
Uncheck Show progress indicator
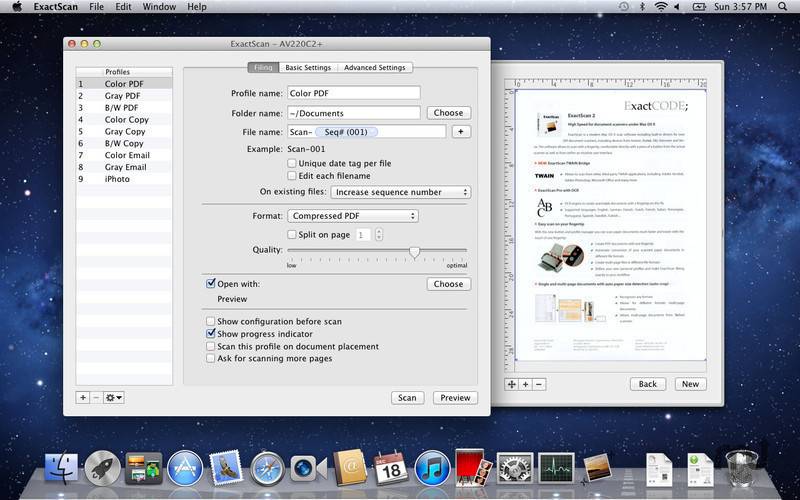(x=211, y=334)
